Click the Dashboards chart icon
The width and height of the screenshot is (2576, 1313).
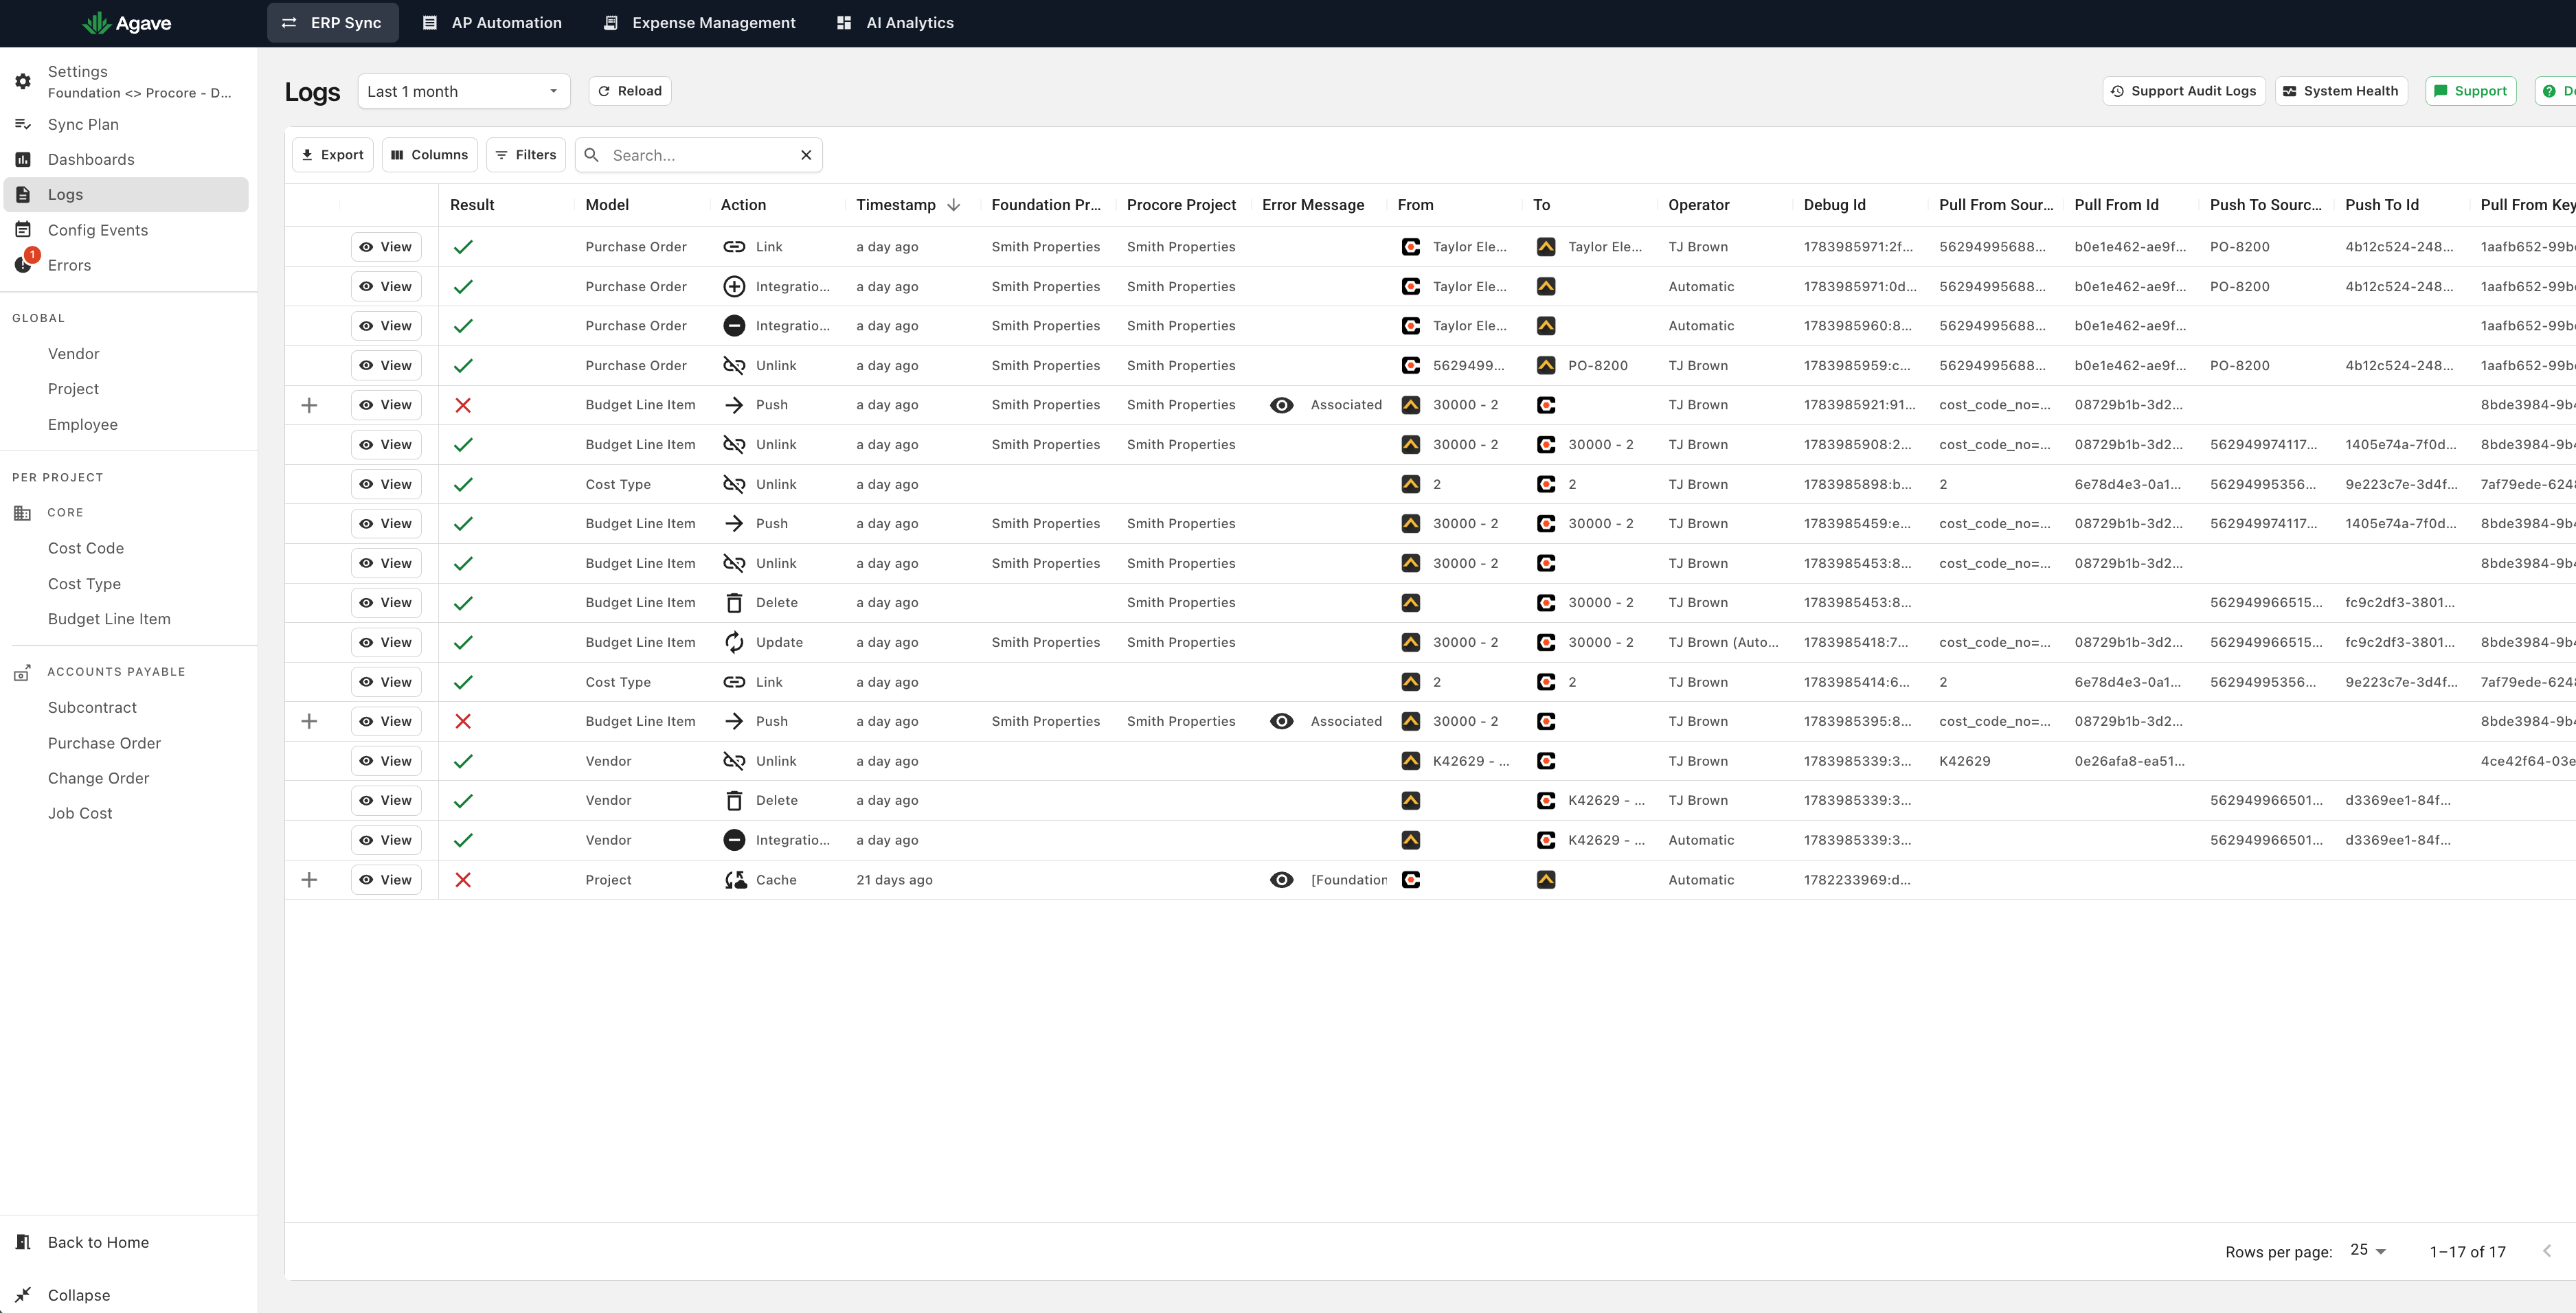pos(23,159)
